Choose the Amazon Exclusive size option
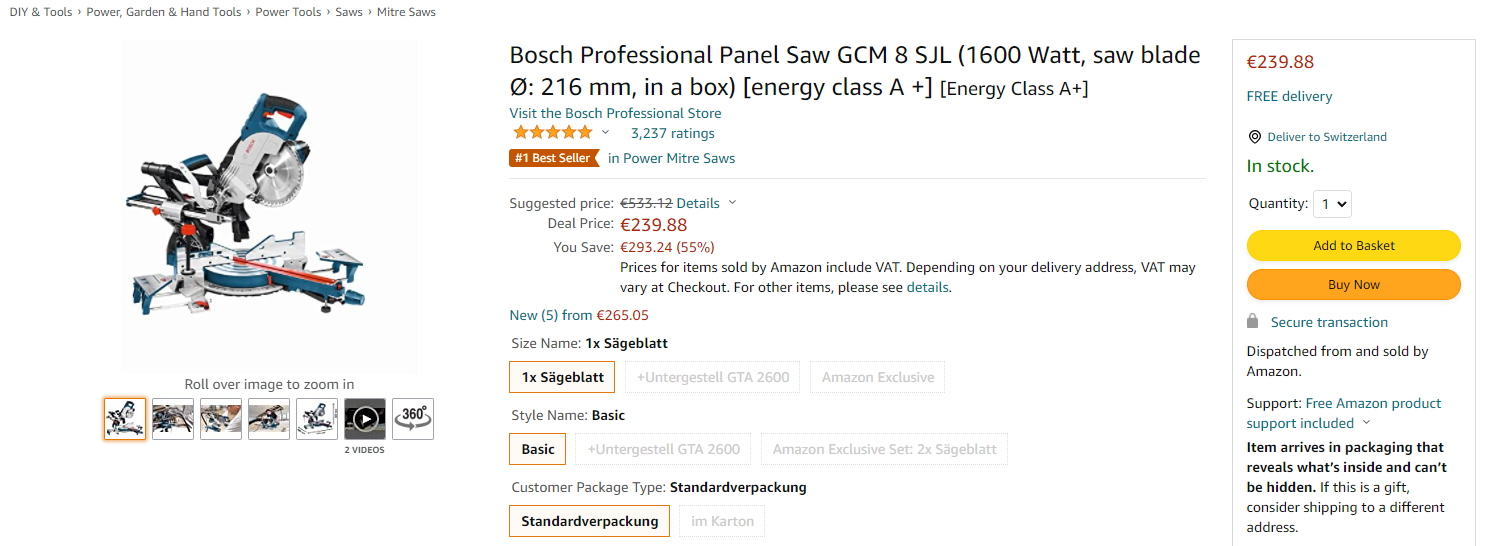 (878, 377)
